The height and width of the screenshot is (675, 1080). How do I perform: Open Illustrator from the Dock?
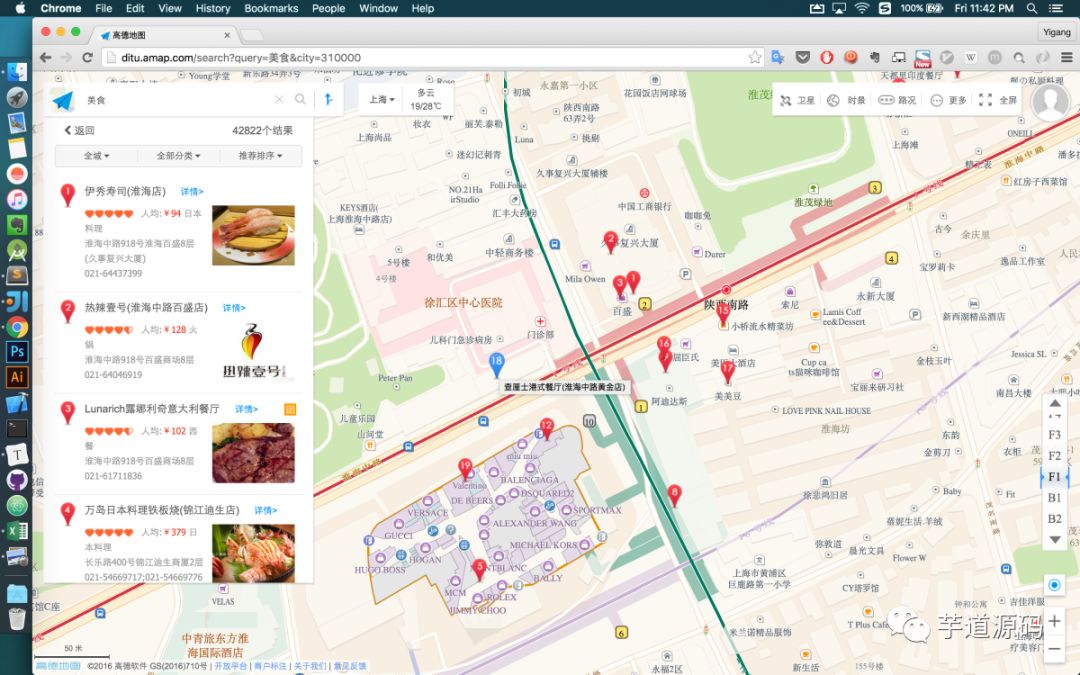(x=17, y=376)
